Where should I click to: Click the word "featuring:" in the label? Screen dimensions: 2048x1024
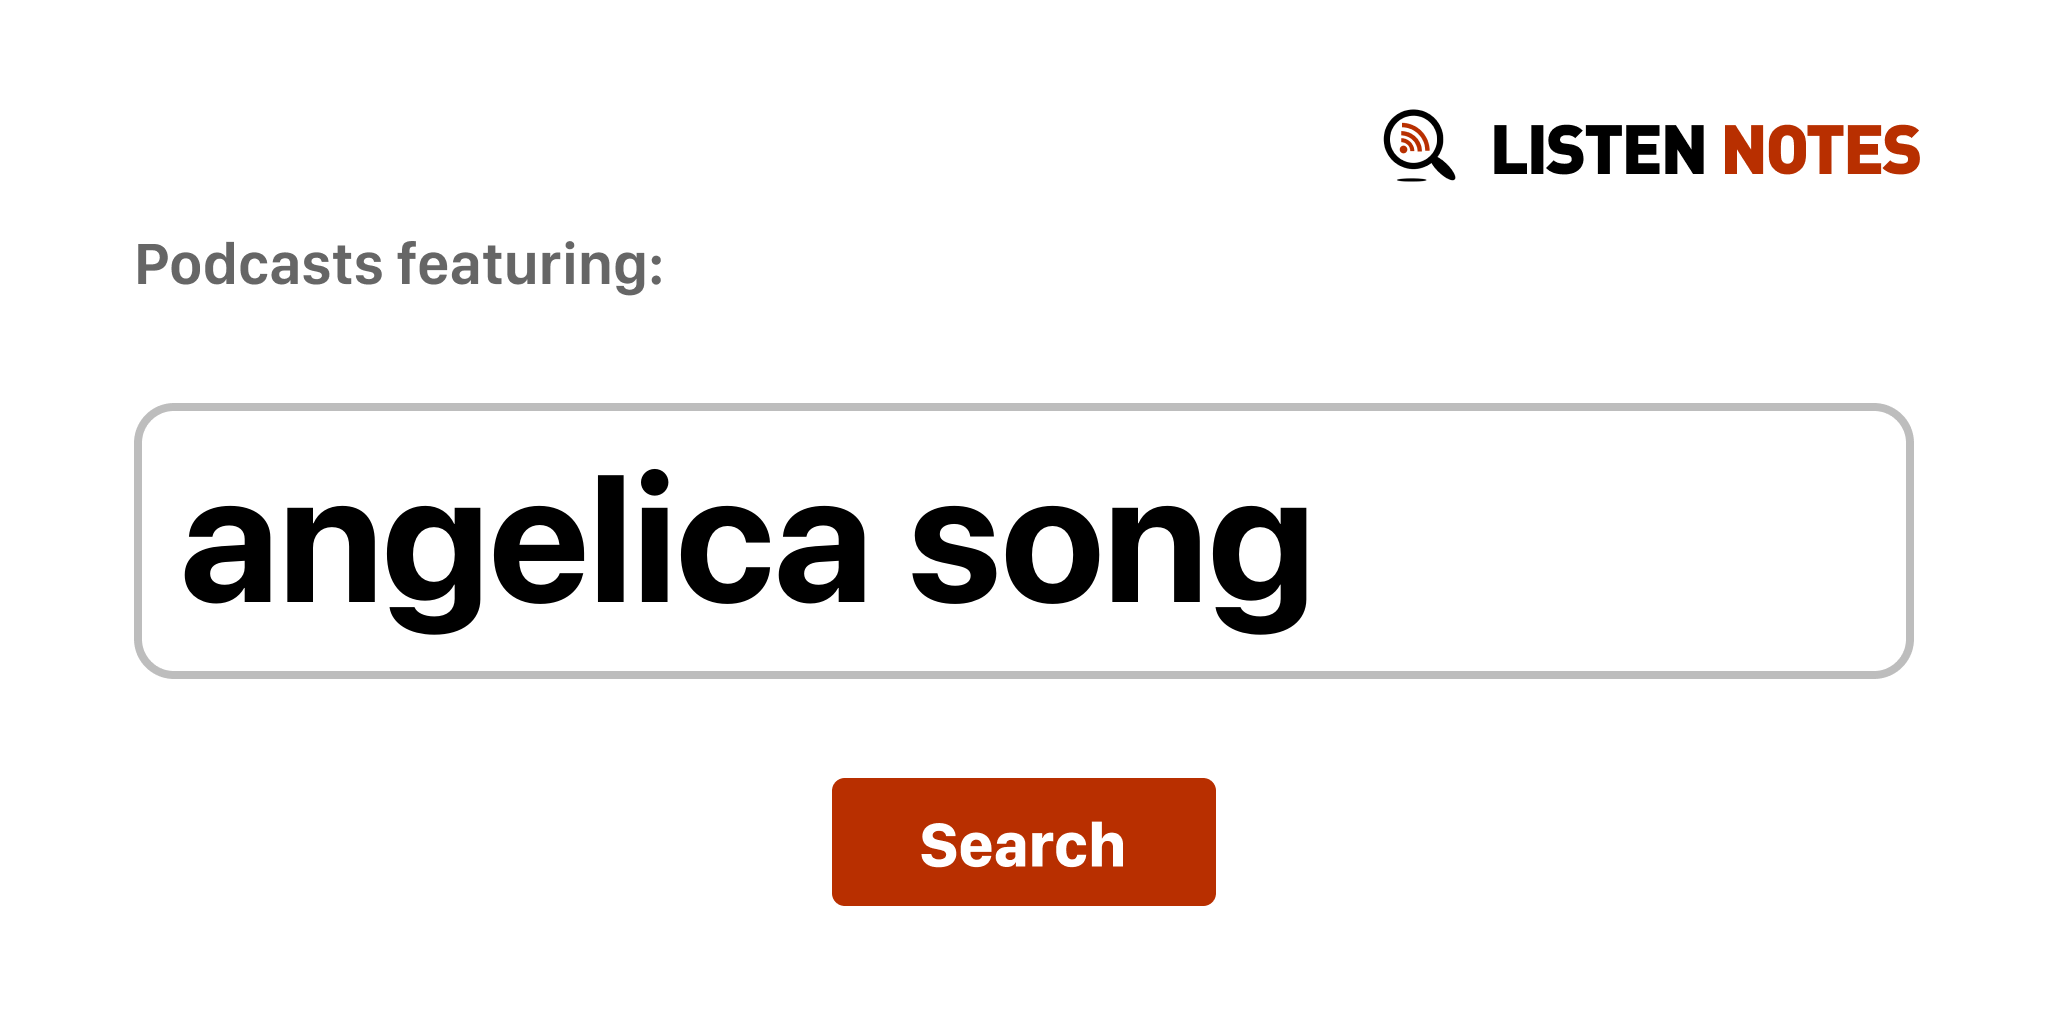(530, 265)
